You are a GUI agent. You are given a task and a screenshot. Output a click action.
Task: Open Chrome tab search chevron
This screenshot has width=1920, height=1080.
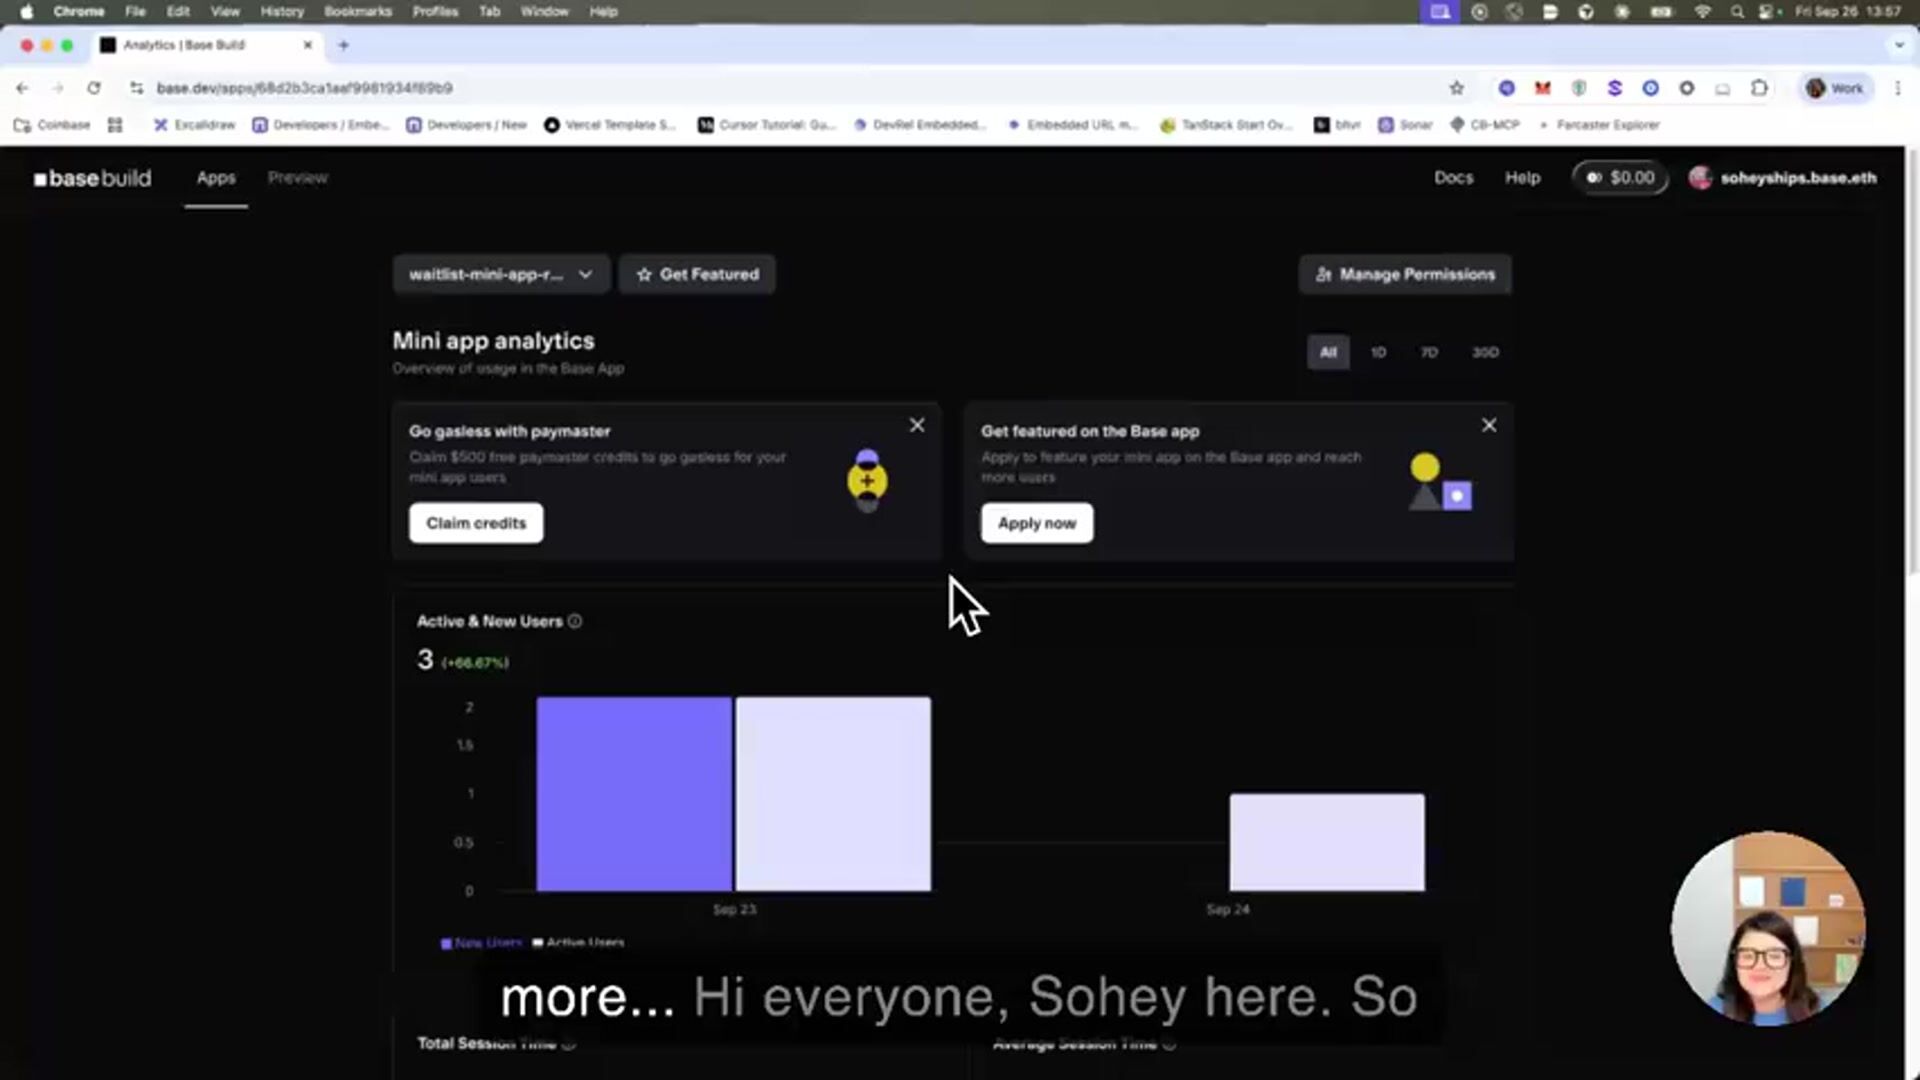pyautogui.click(x=1898, y=45)
